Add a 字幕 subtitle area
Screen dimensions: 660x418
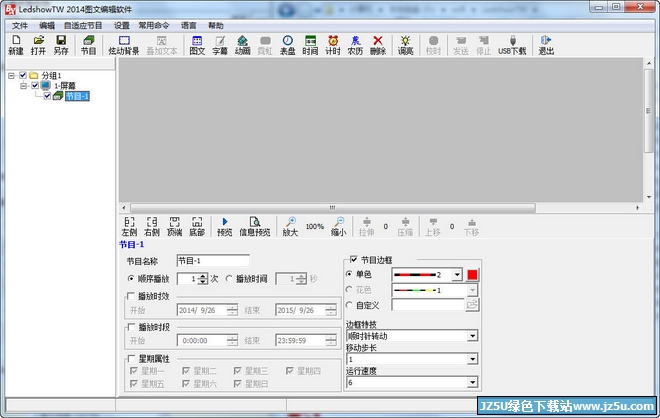[220, 45]
